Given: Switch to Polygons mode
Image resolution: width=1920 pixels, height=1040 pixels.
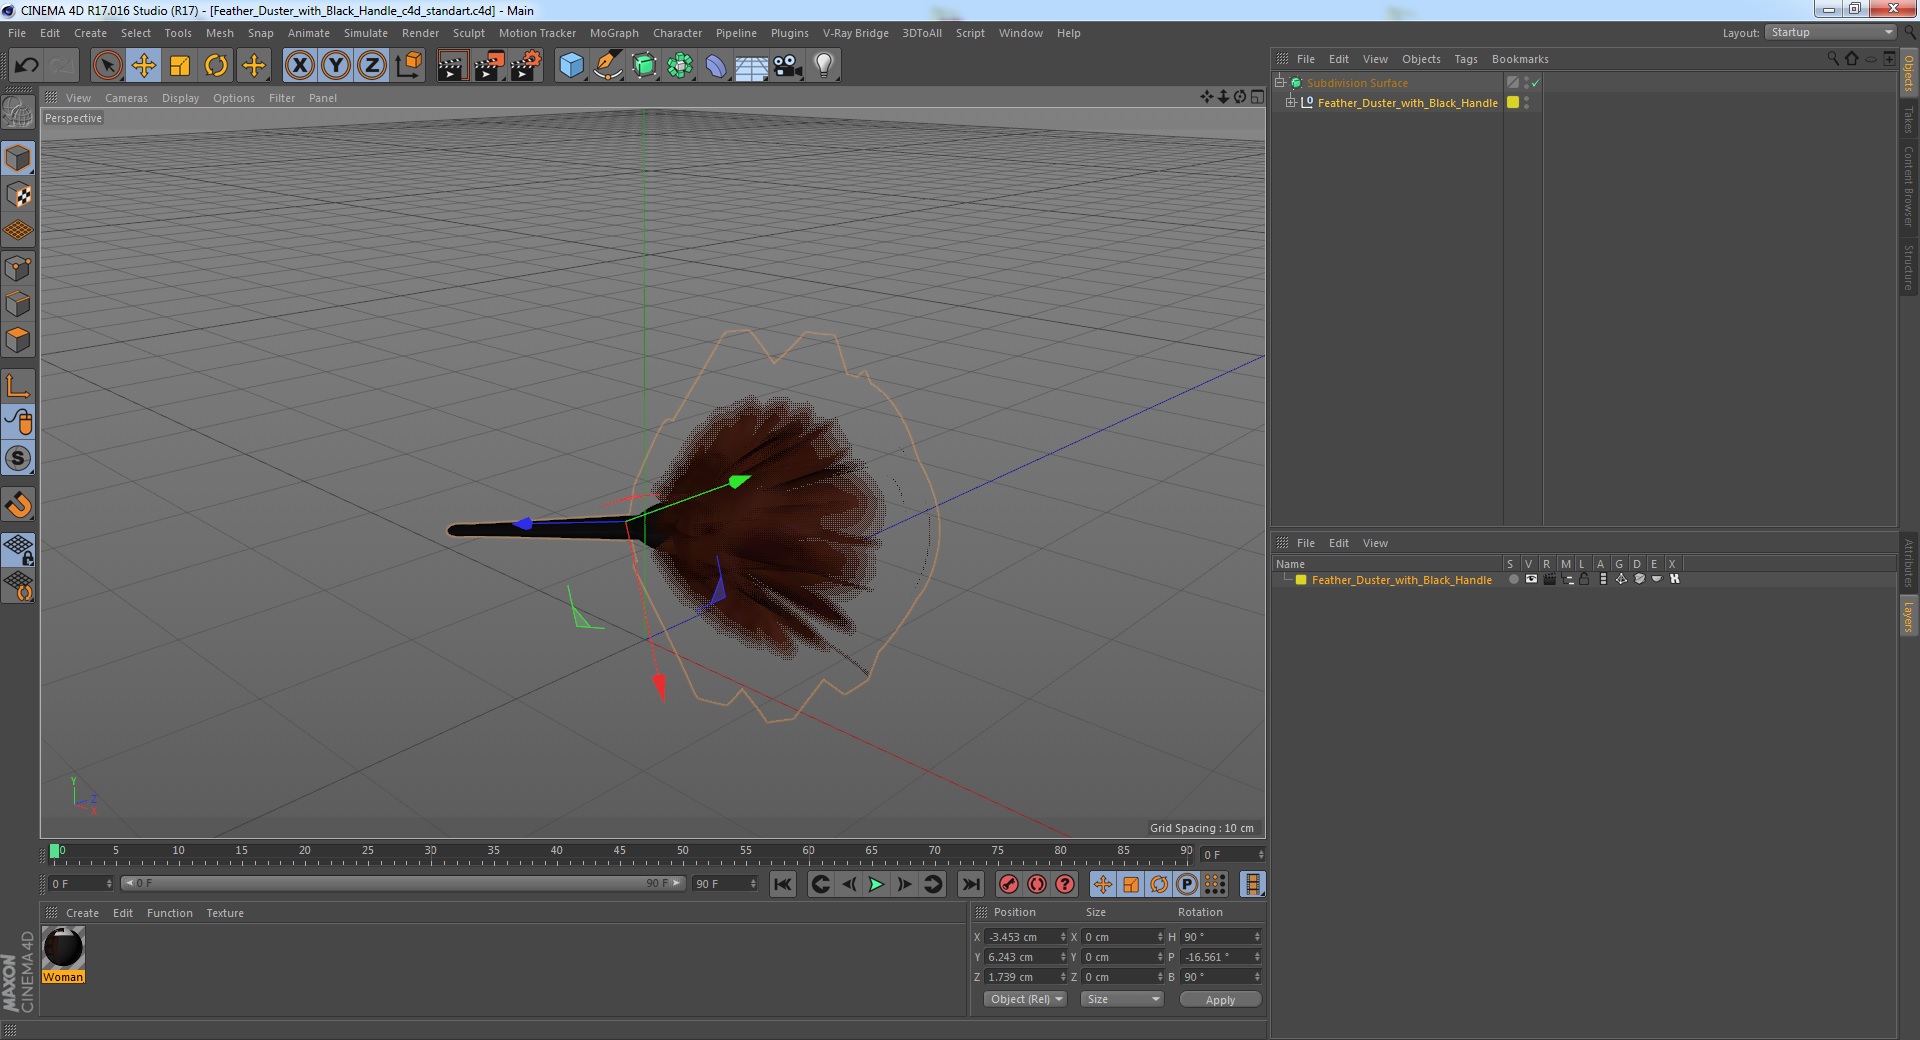Looking at the screenshot, I should pyautogui.click(x=18, y=340).
